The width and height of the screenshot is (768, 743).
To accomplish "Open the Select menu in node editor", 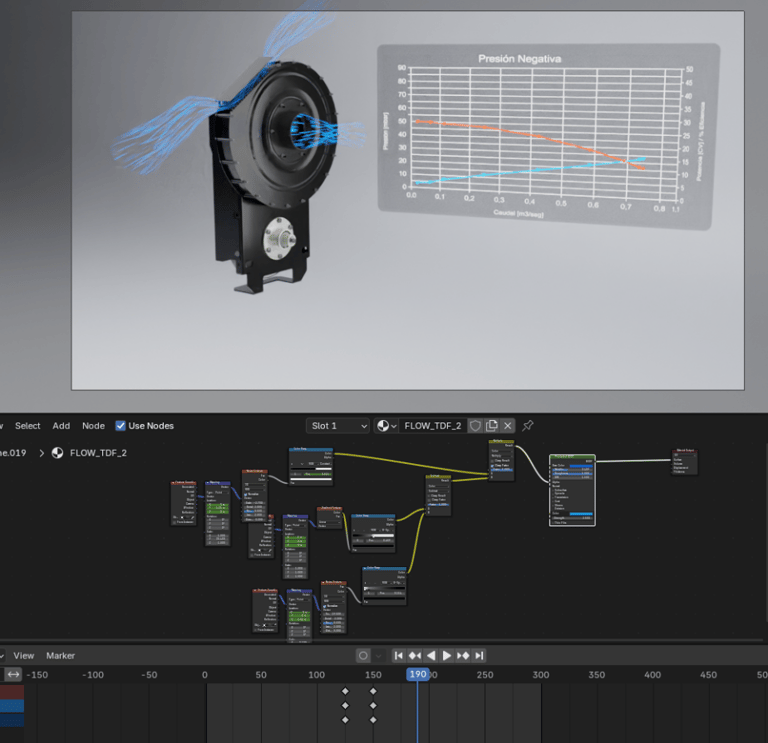I will click(27, 426).
